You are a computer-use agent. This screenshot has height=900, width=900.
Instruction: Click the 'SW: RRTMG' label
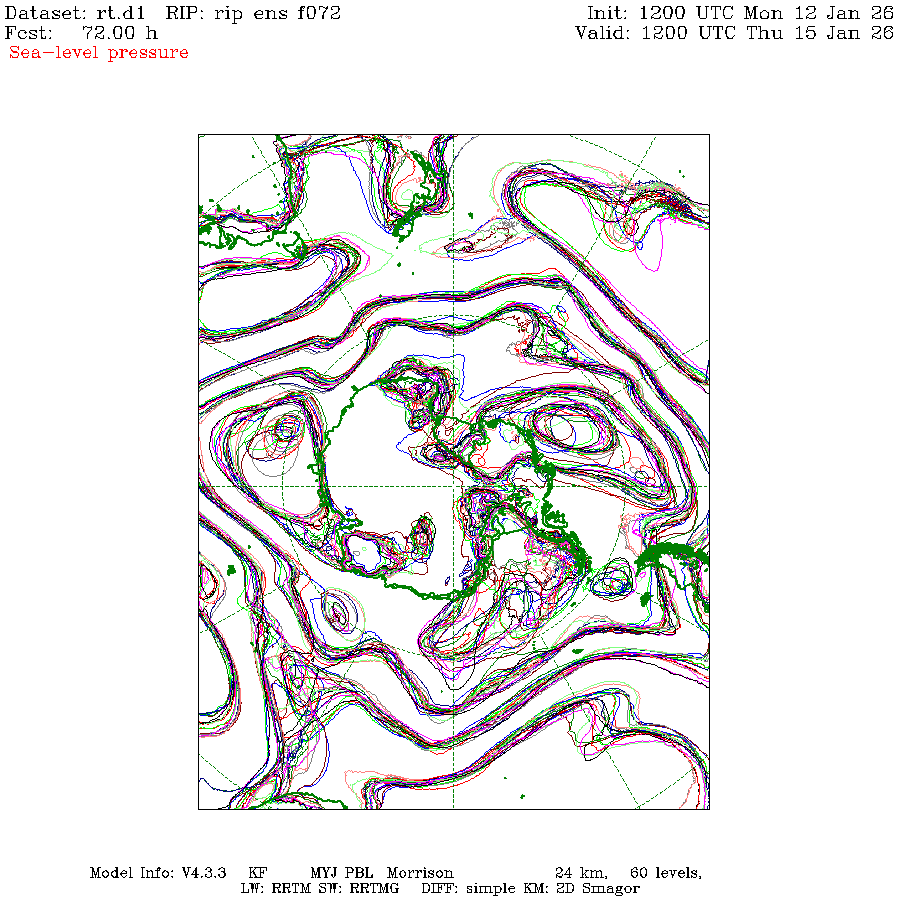click(x=358, y=889)
